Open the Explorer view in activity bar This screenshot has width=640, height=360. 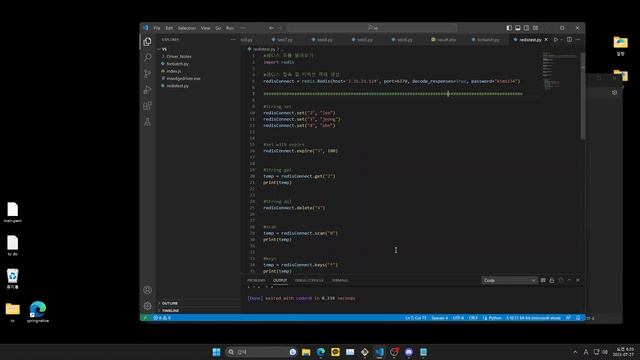(x=147, y=42)
